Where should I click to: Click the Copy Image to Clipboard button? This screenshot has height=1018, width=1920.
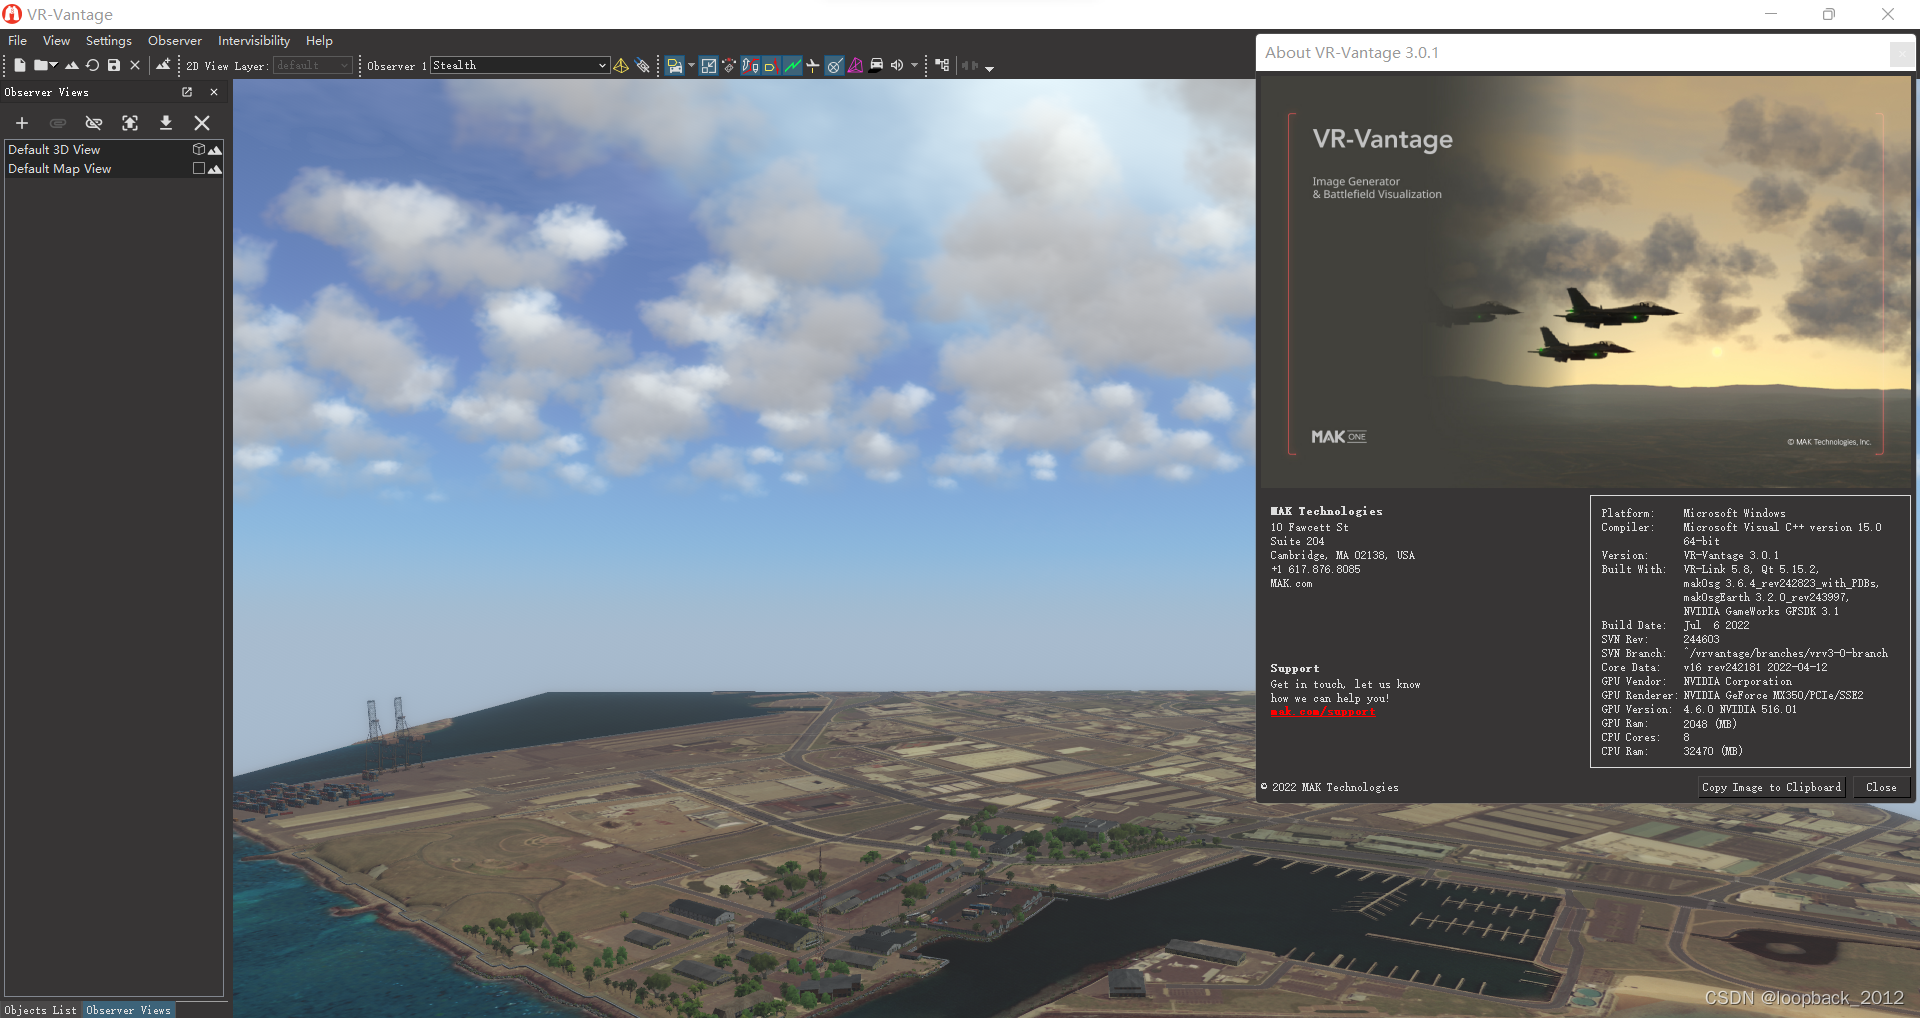(1770, 787)
